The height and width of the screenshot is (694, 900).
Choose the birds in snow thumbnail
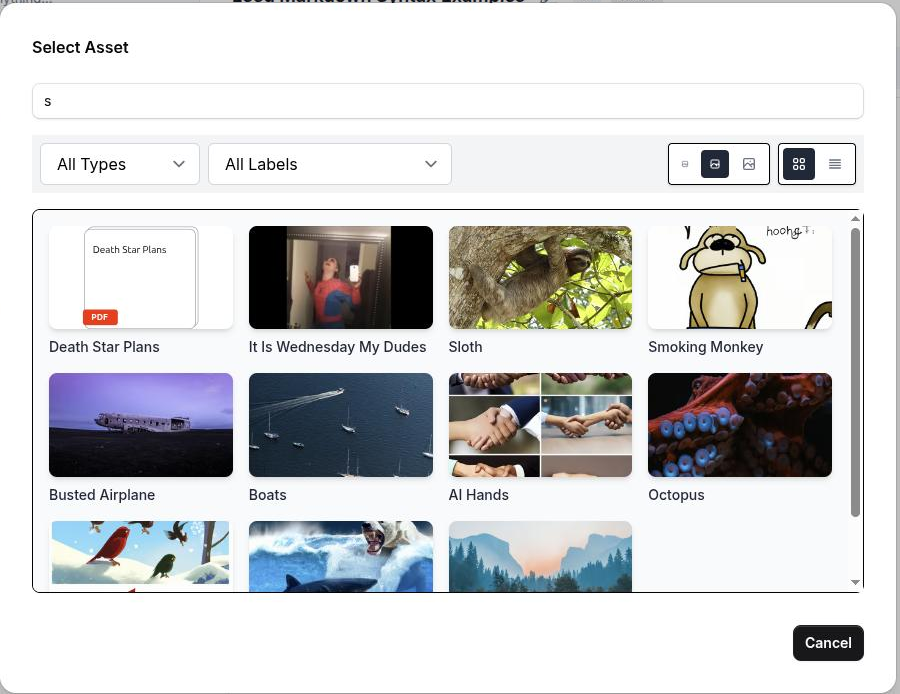[x=141, y=556]
